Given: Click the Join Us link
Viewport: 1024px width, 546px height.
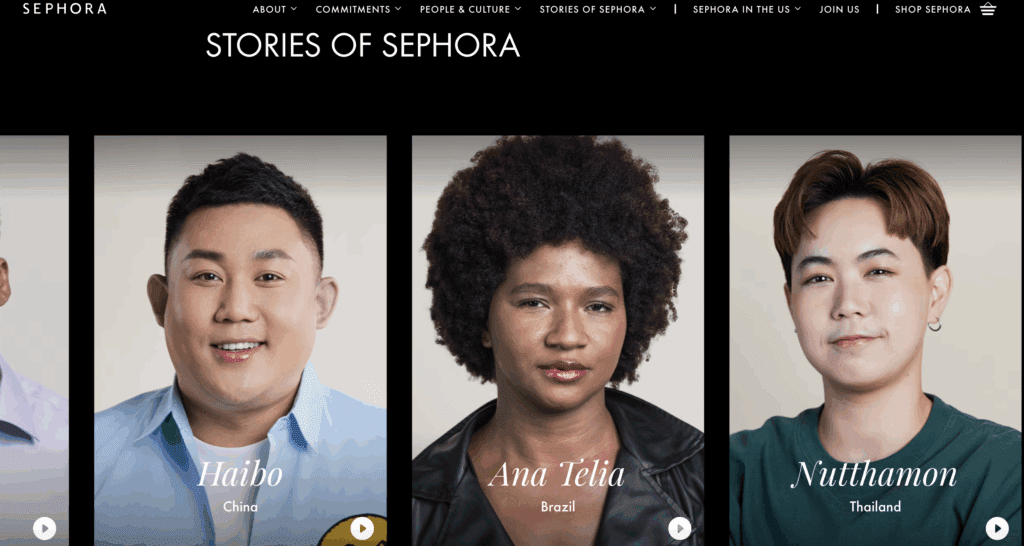Looking at the screenshot, I should [839, 9].
